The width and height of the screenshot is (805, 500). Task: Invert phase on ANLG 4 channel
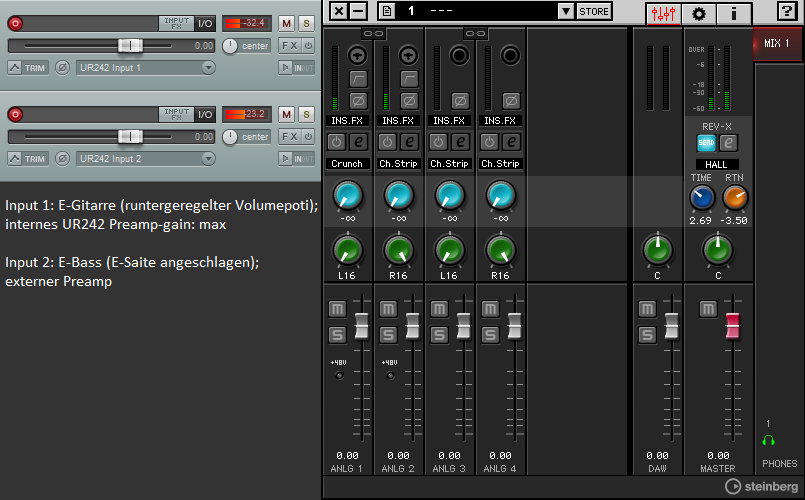[x=511, y=101]
